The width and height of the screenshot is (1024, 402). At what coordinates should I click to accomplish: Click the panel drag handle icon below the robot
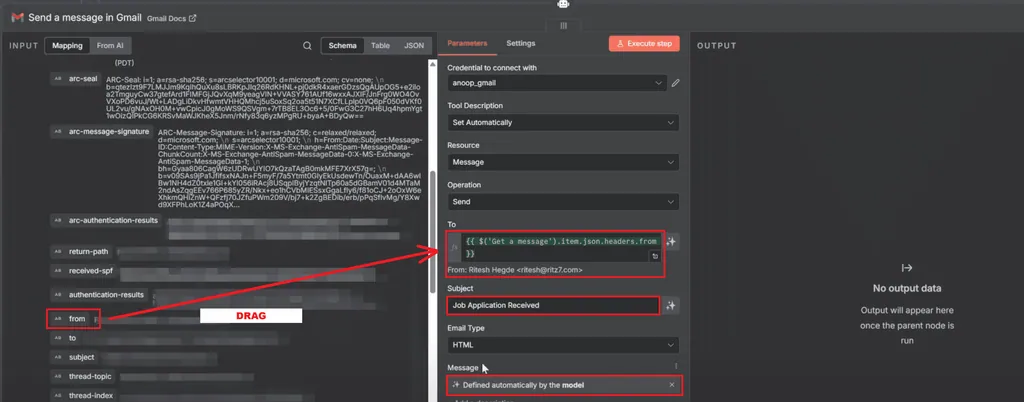(563, 25)
